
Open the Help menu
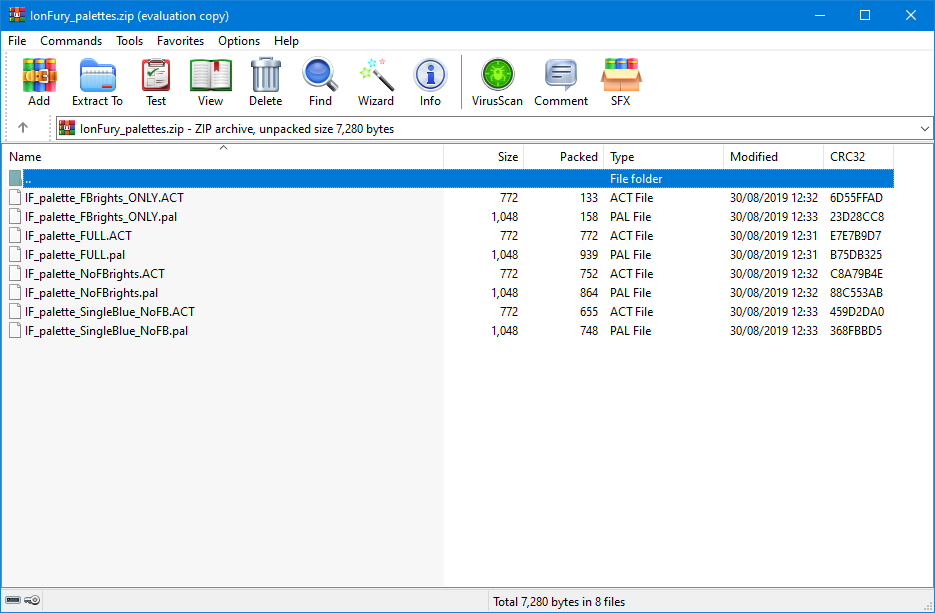286,41
